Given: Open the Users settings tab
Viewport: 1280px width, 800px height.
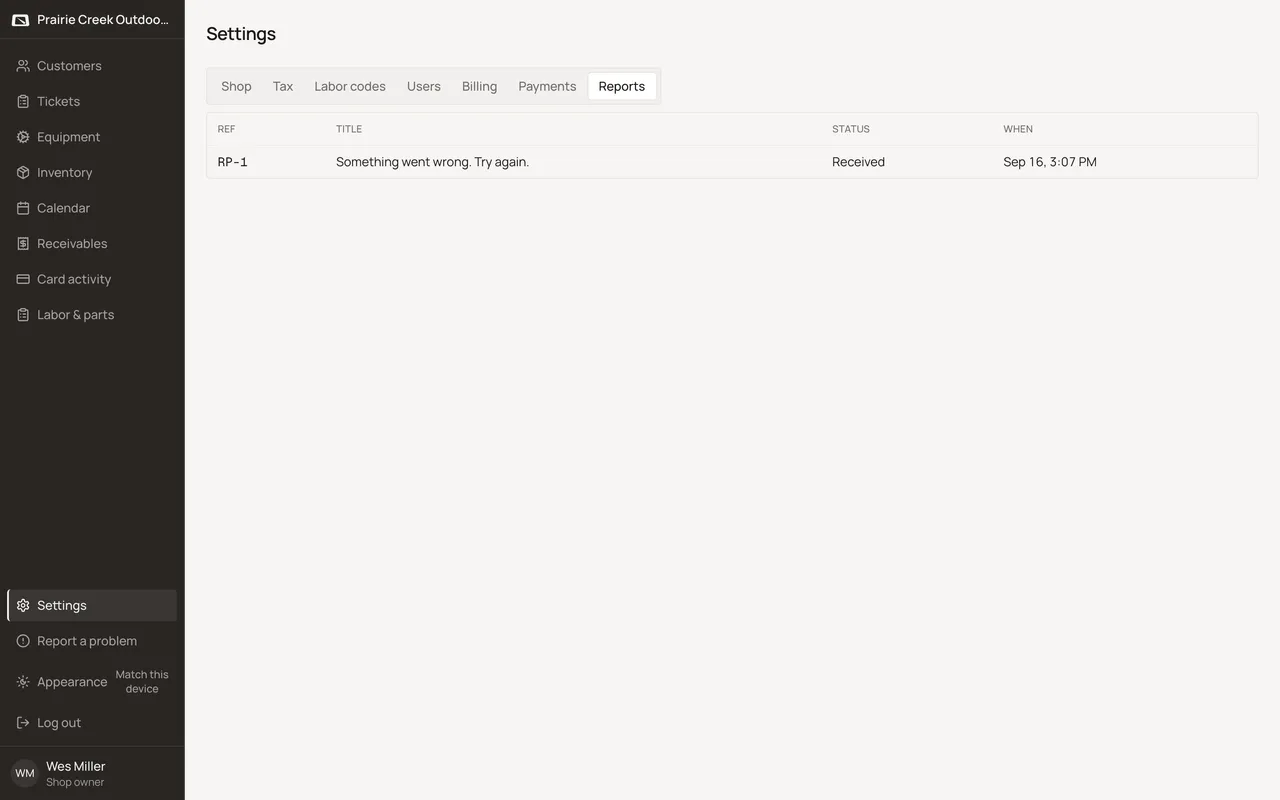Looking at the screenshot, I should (x=424, y=86).
